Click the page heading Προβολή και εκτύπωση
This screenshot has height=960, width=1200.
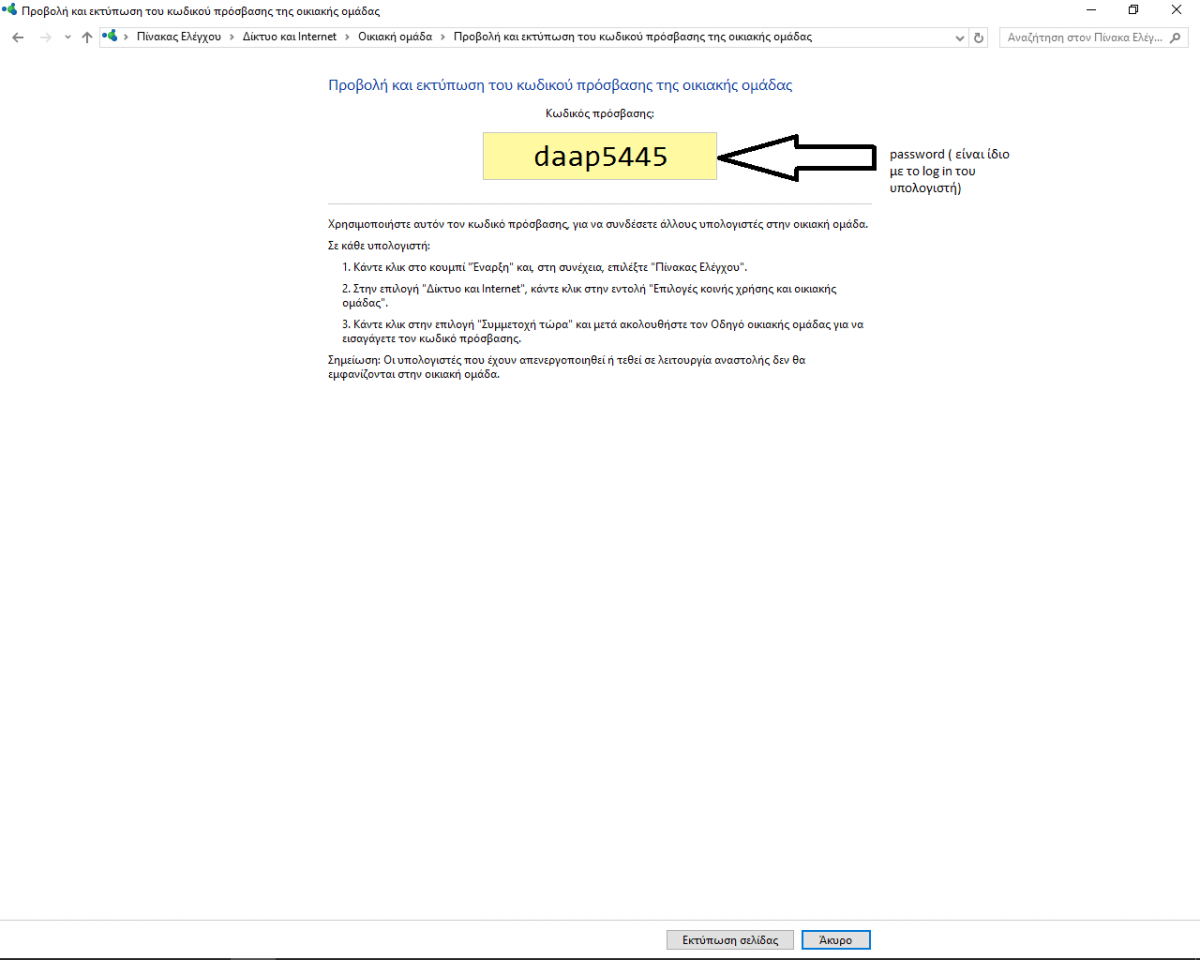[x=560, y=85]
